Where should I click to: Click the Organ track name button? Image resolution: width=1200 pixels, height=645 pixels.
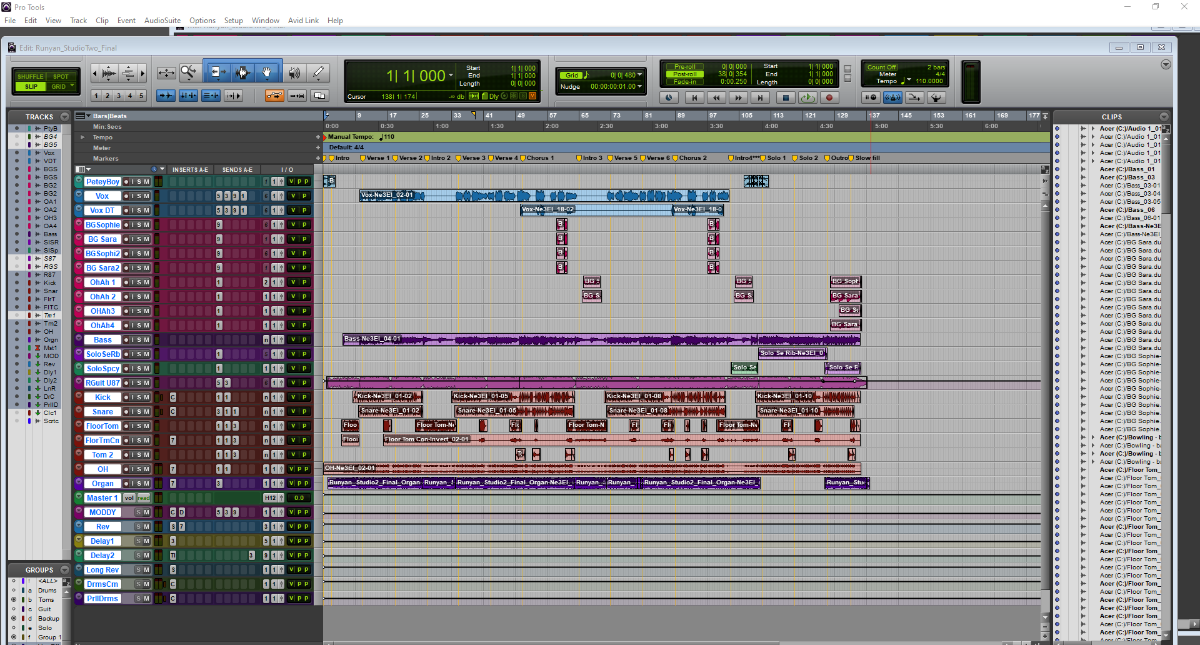point(102,483)
